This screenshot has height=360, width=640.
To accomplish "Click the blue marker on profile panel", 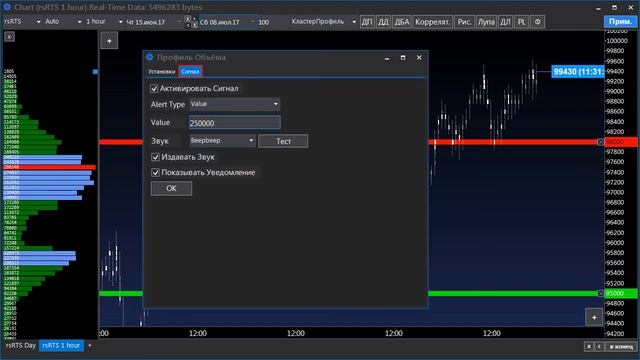I will [x=95, y=72].
